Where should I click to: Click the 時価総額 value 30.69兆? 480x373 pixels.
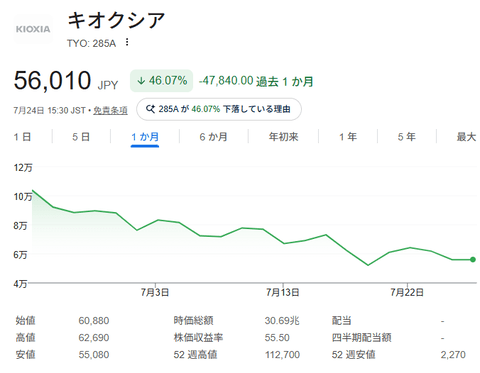(x=282, y=321)
